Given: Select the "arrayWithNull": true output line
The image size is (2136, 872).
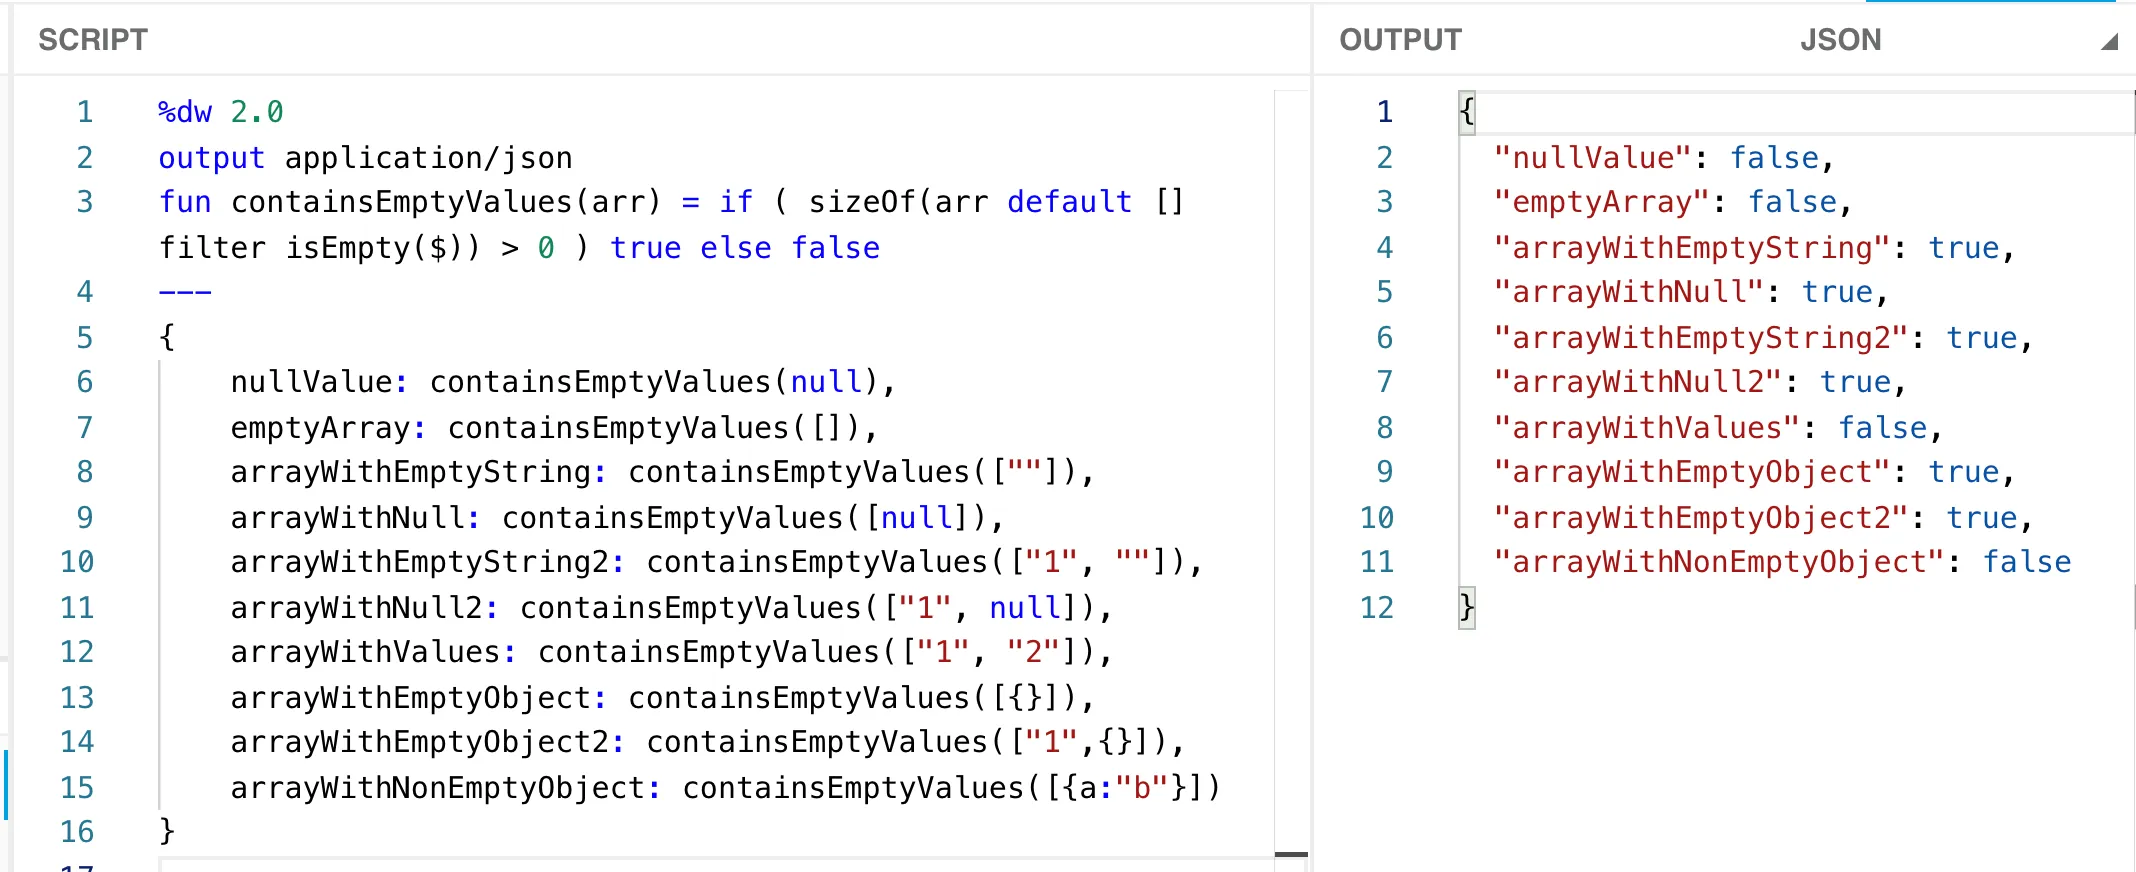Looking at the screenshot, I should coord(1691,292).
